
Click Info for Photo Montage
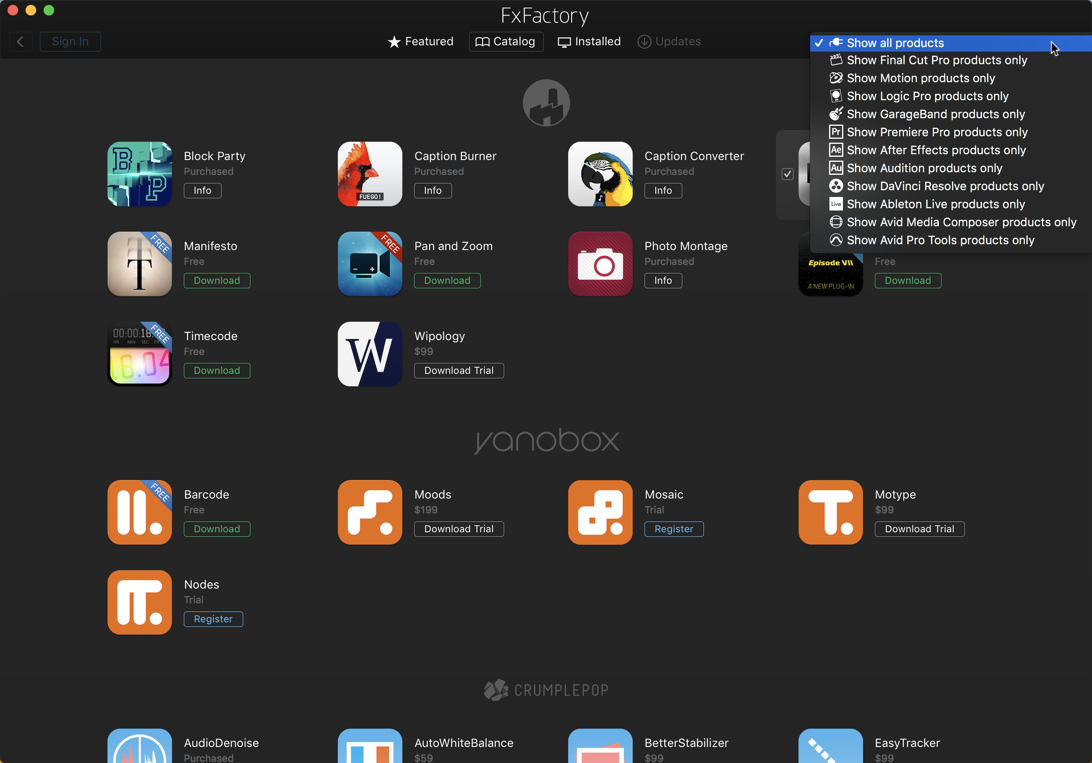(x=663, y=281)
